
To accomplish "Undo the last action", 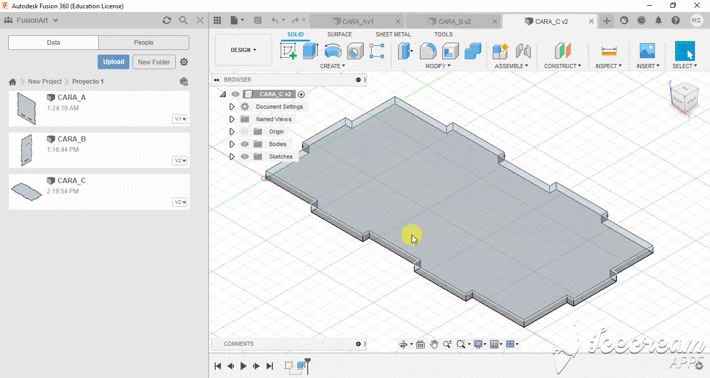I will coord(274,20).
